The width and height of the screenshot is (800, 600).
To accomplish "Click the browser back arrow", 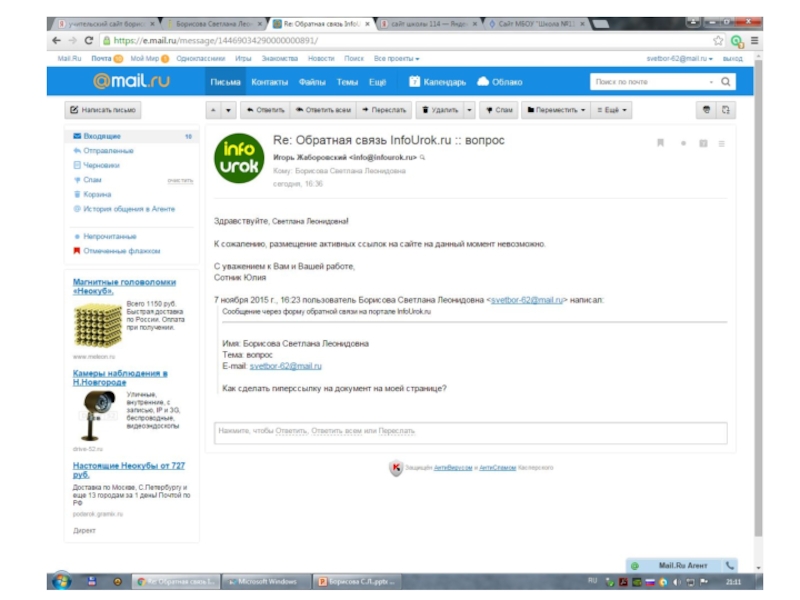I will pos(56,40).
